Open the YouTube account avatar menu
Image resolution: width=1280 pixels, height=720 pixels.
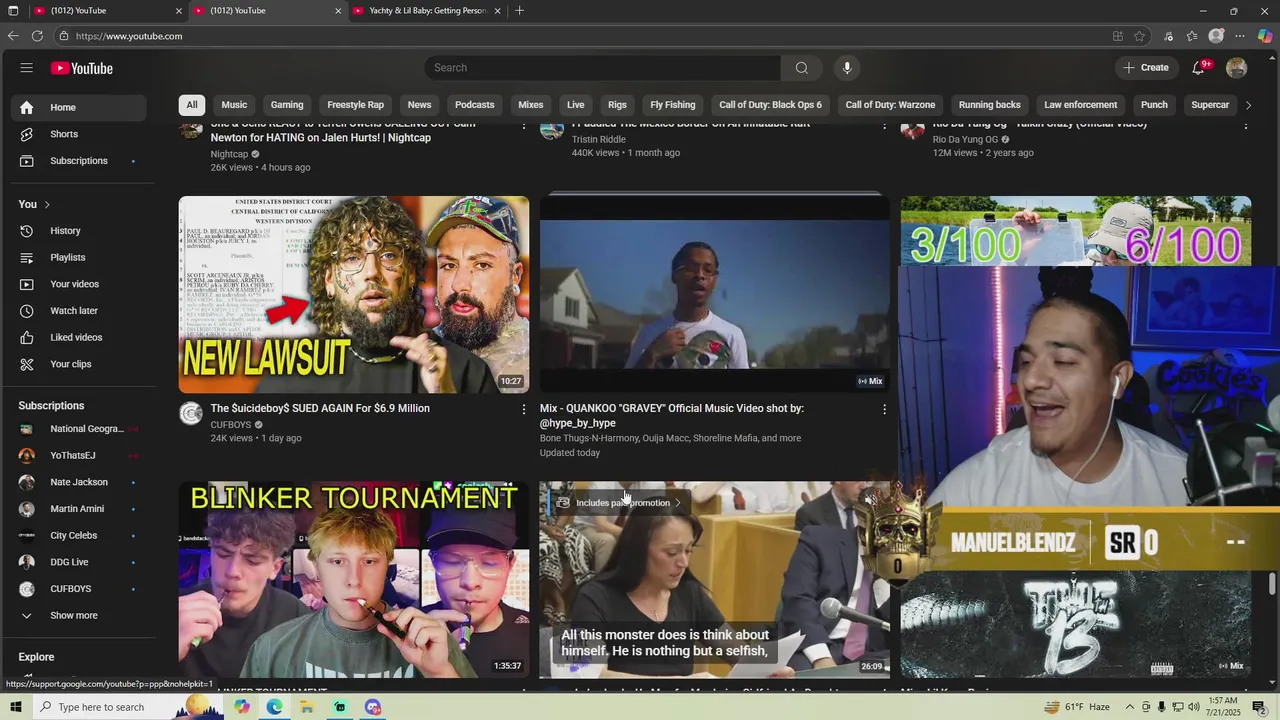1236,68
